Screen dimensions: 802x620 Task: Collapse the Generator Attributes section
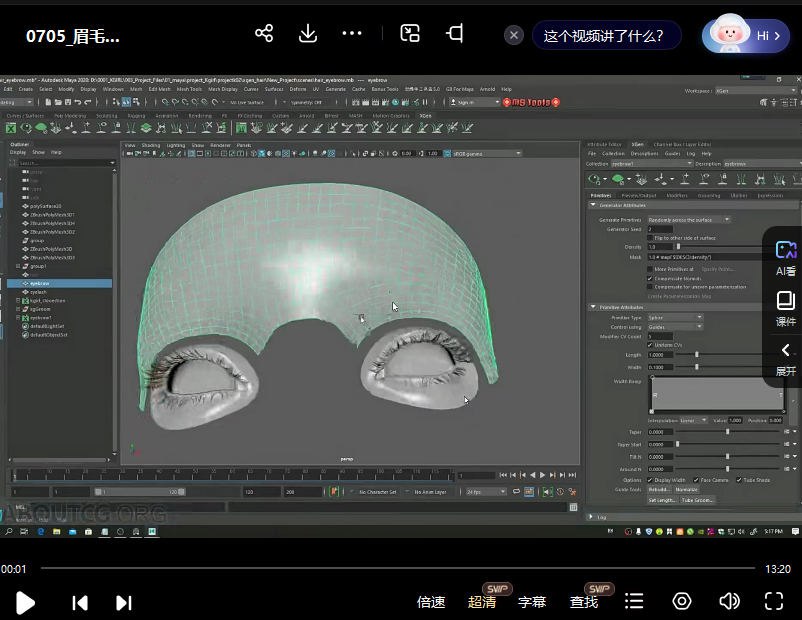point(591,204)
